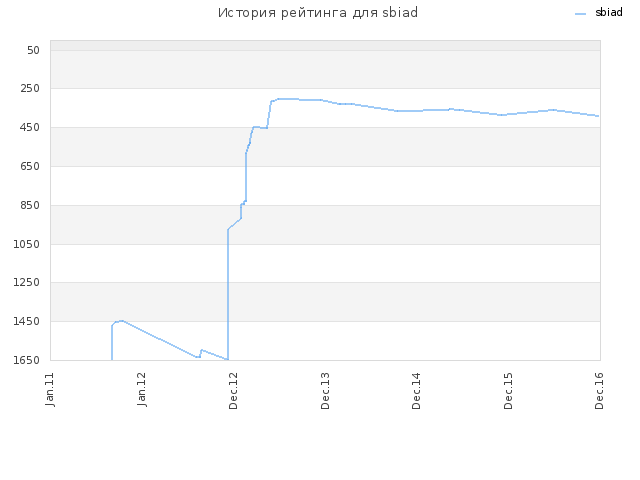Viewport: 640px width, 480px height.
Task: Click the Jan.11 x-axis label
Action: point(50,389)
